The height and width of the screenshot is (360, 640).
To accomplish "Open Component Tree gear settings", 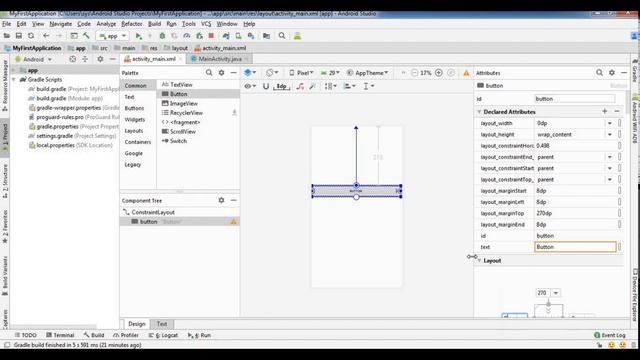I will click(221, 200).
